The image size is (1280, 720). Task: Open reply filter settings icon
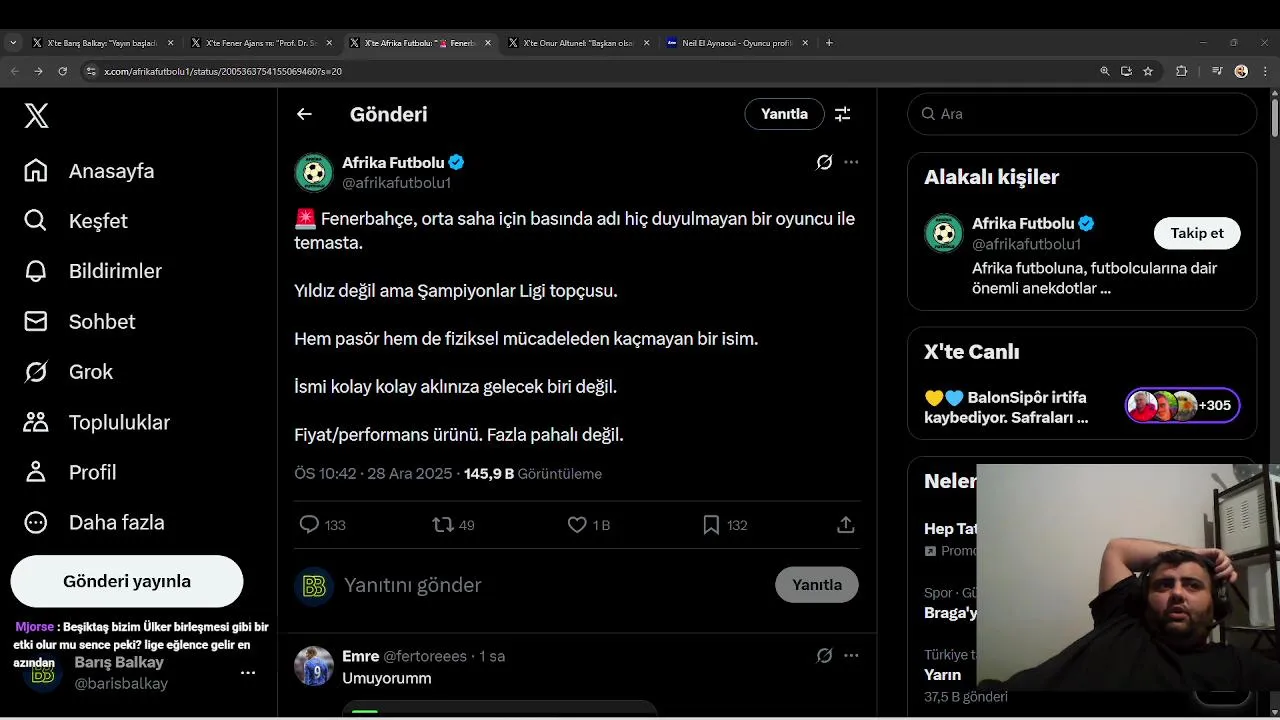click(843, 114)
